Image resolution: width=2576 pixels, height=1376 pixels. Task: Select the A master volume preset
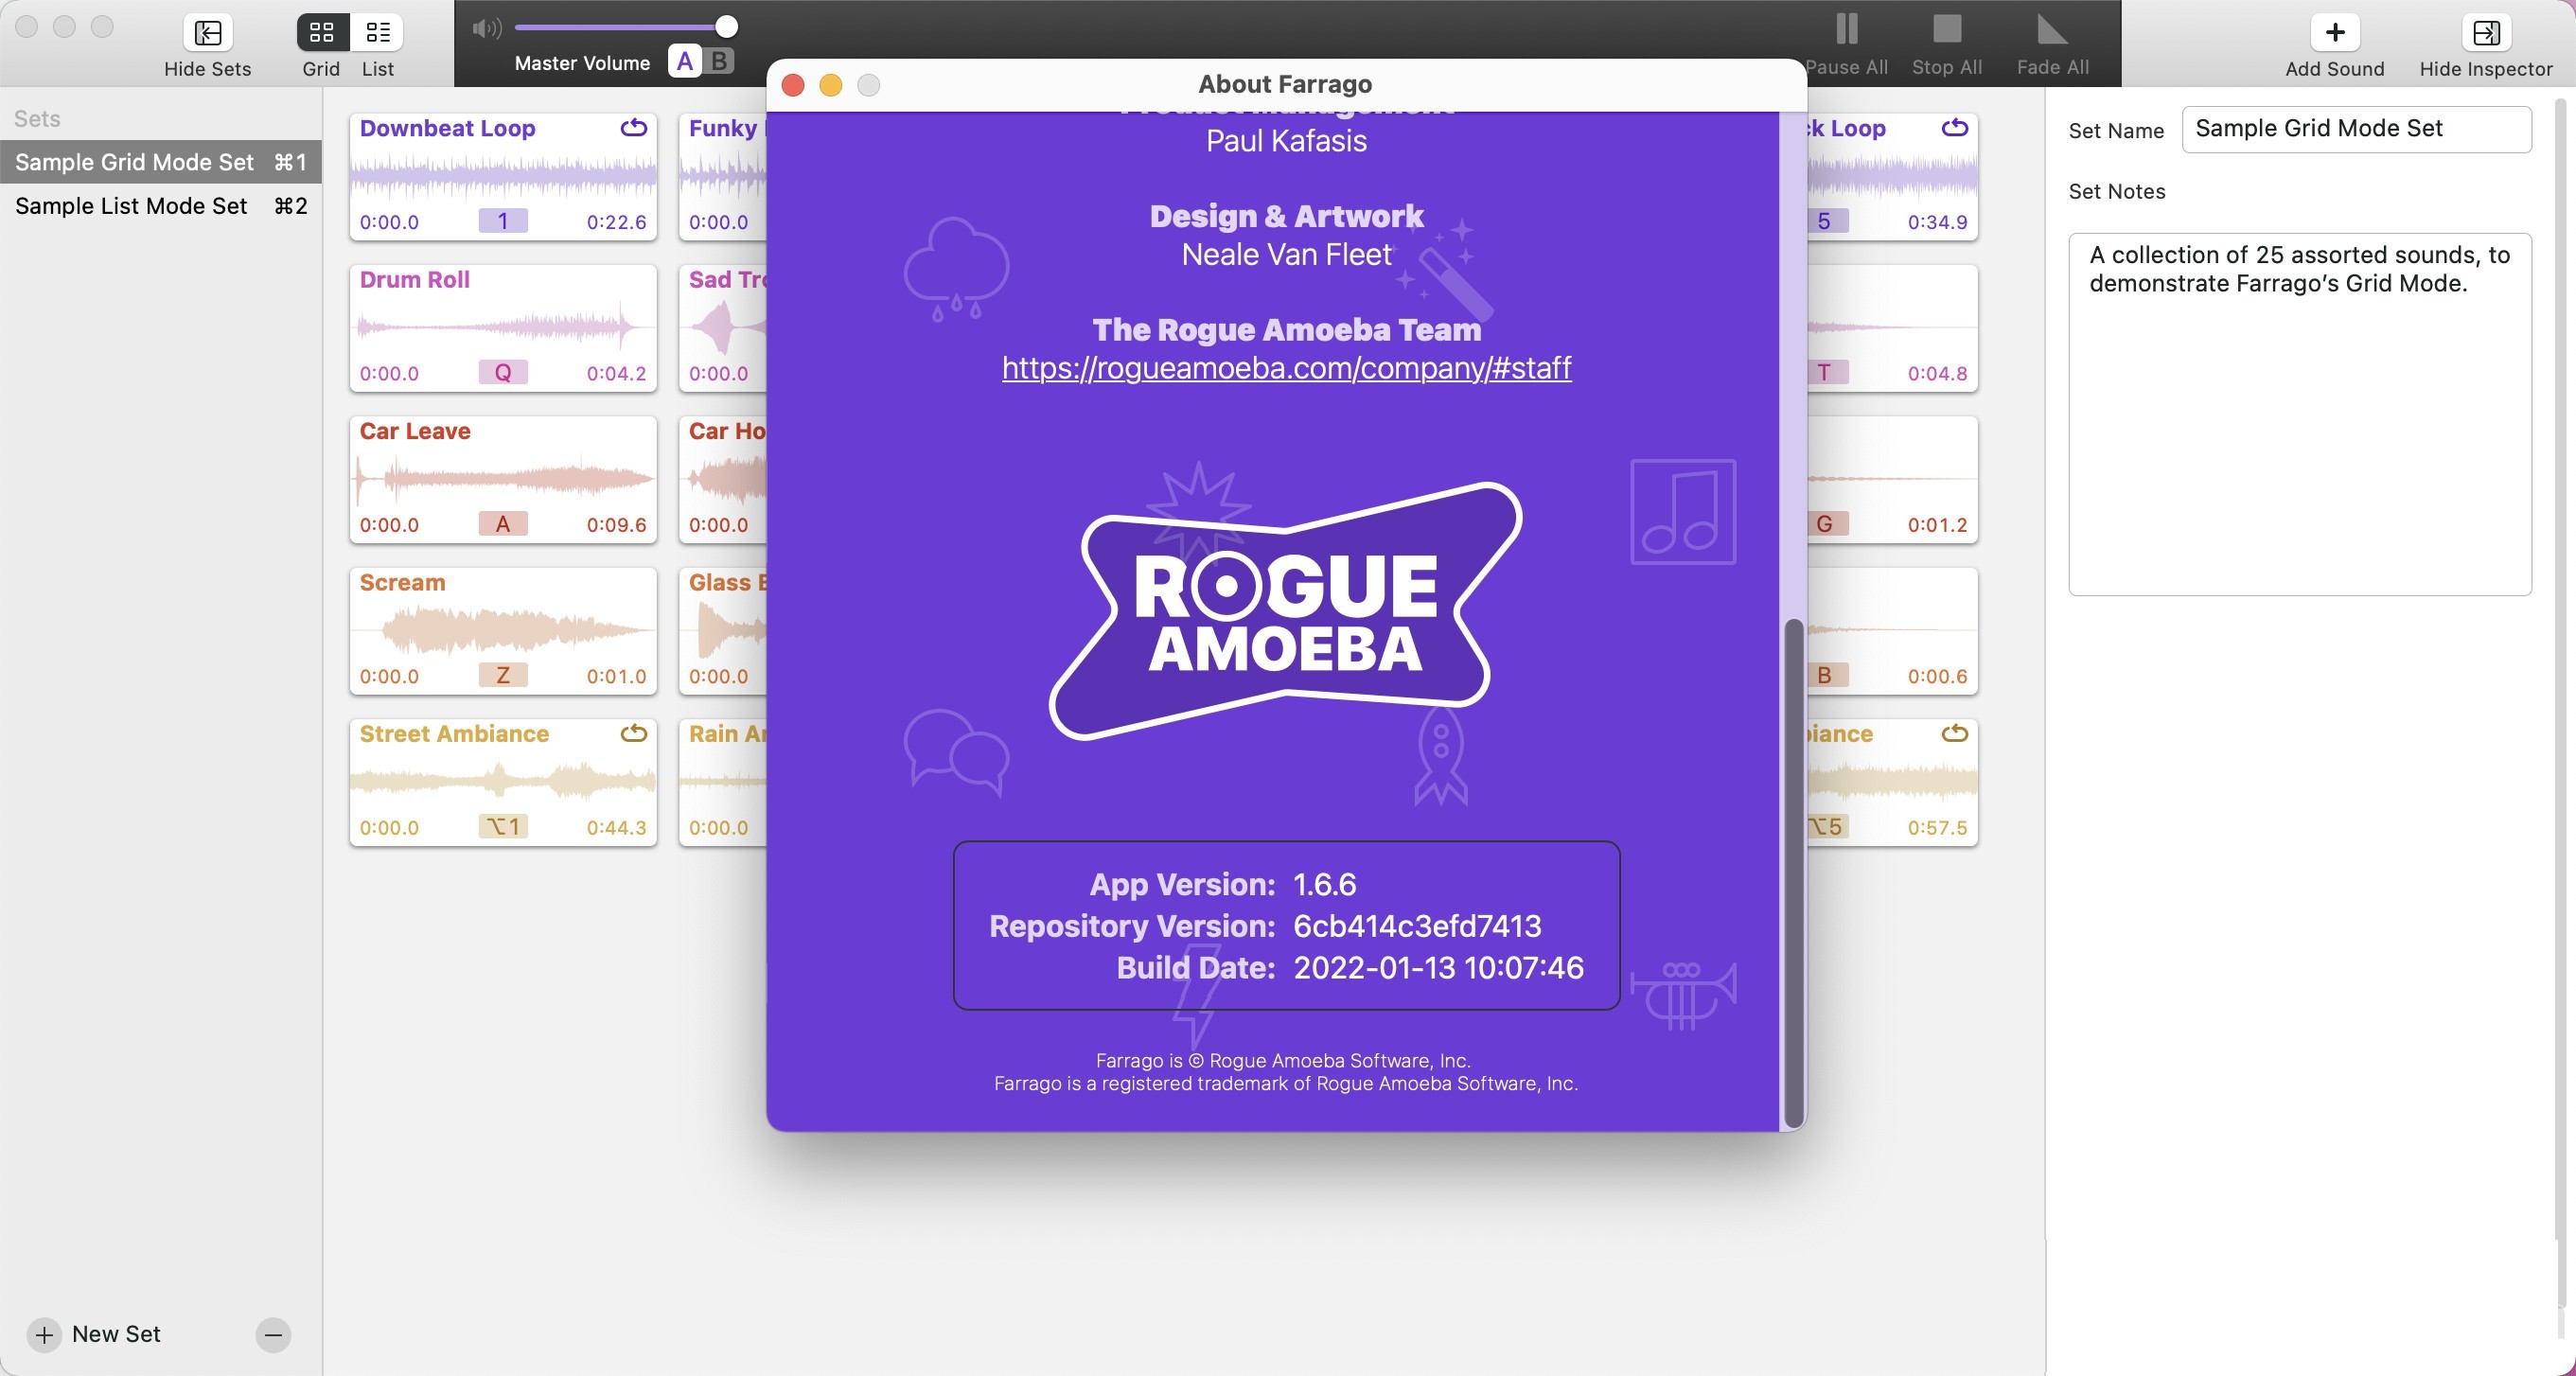point(685,61)
